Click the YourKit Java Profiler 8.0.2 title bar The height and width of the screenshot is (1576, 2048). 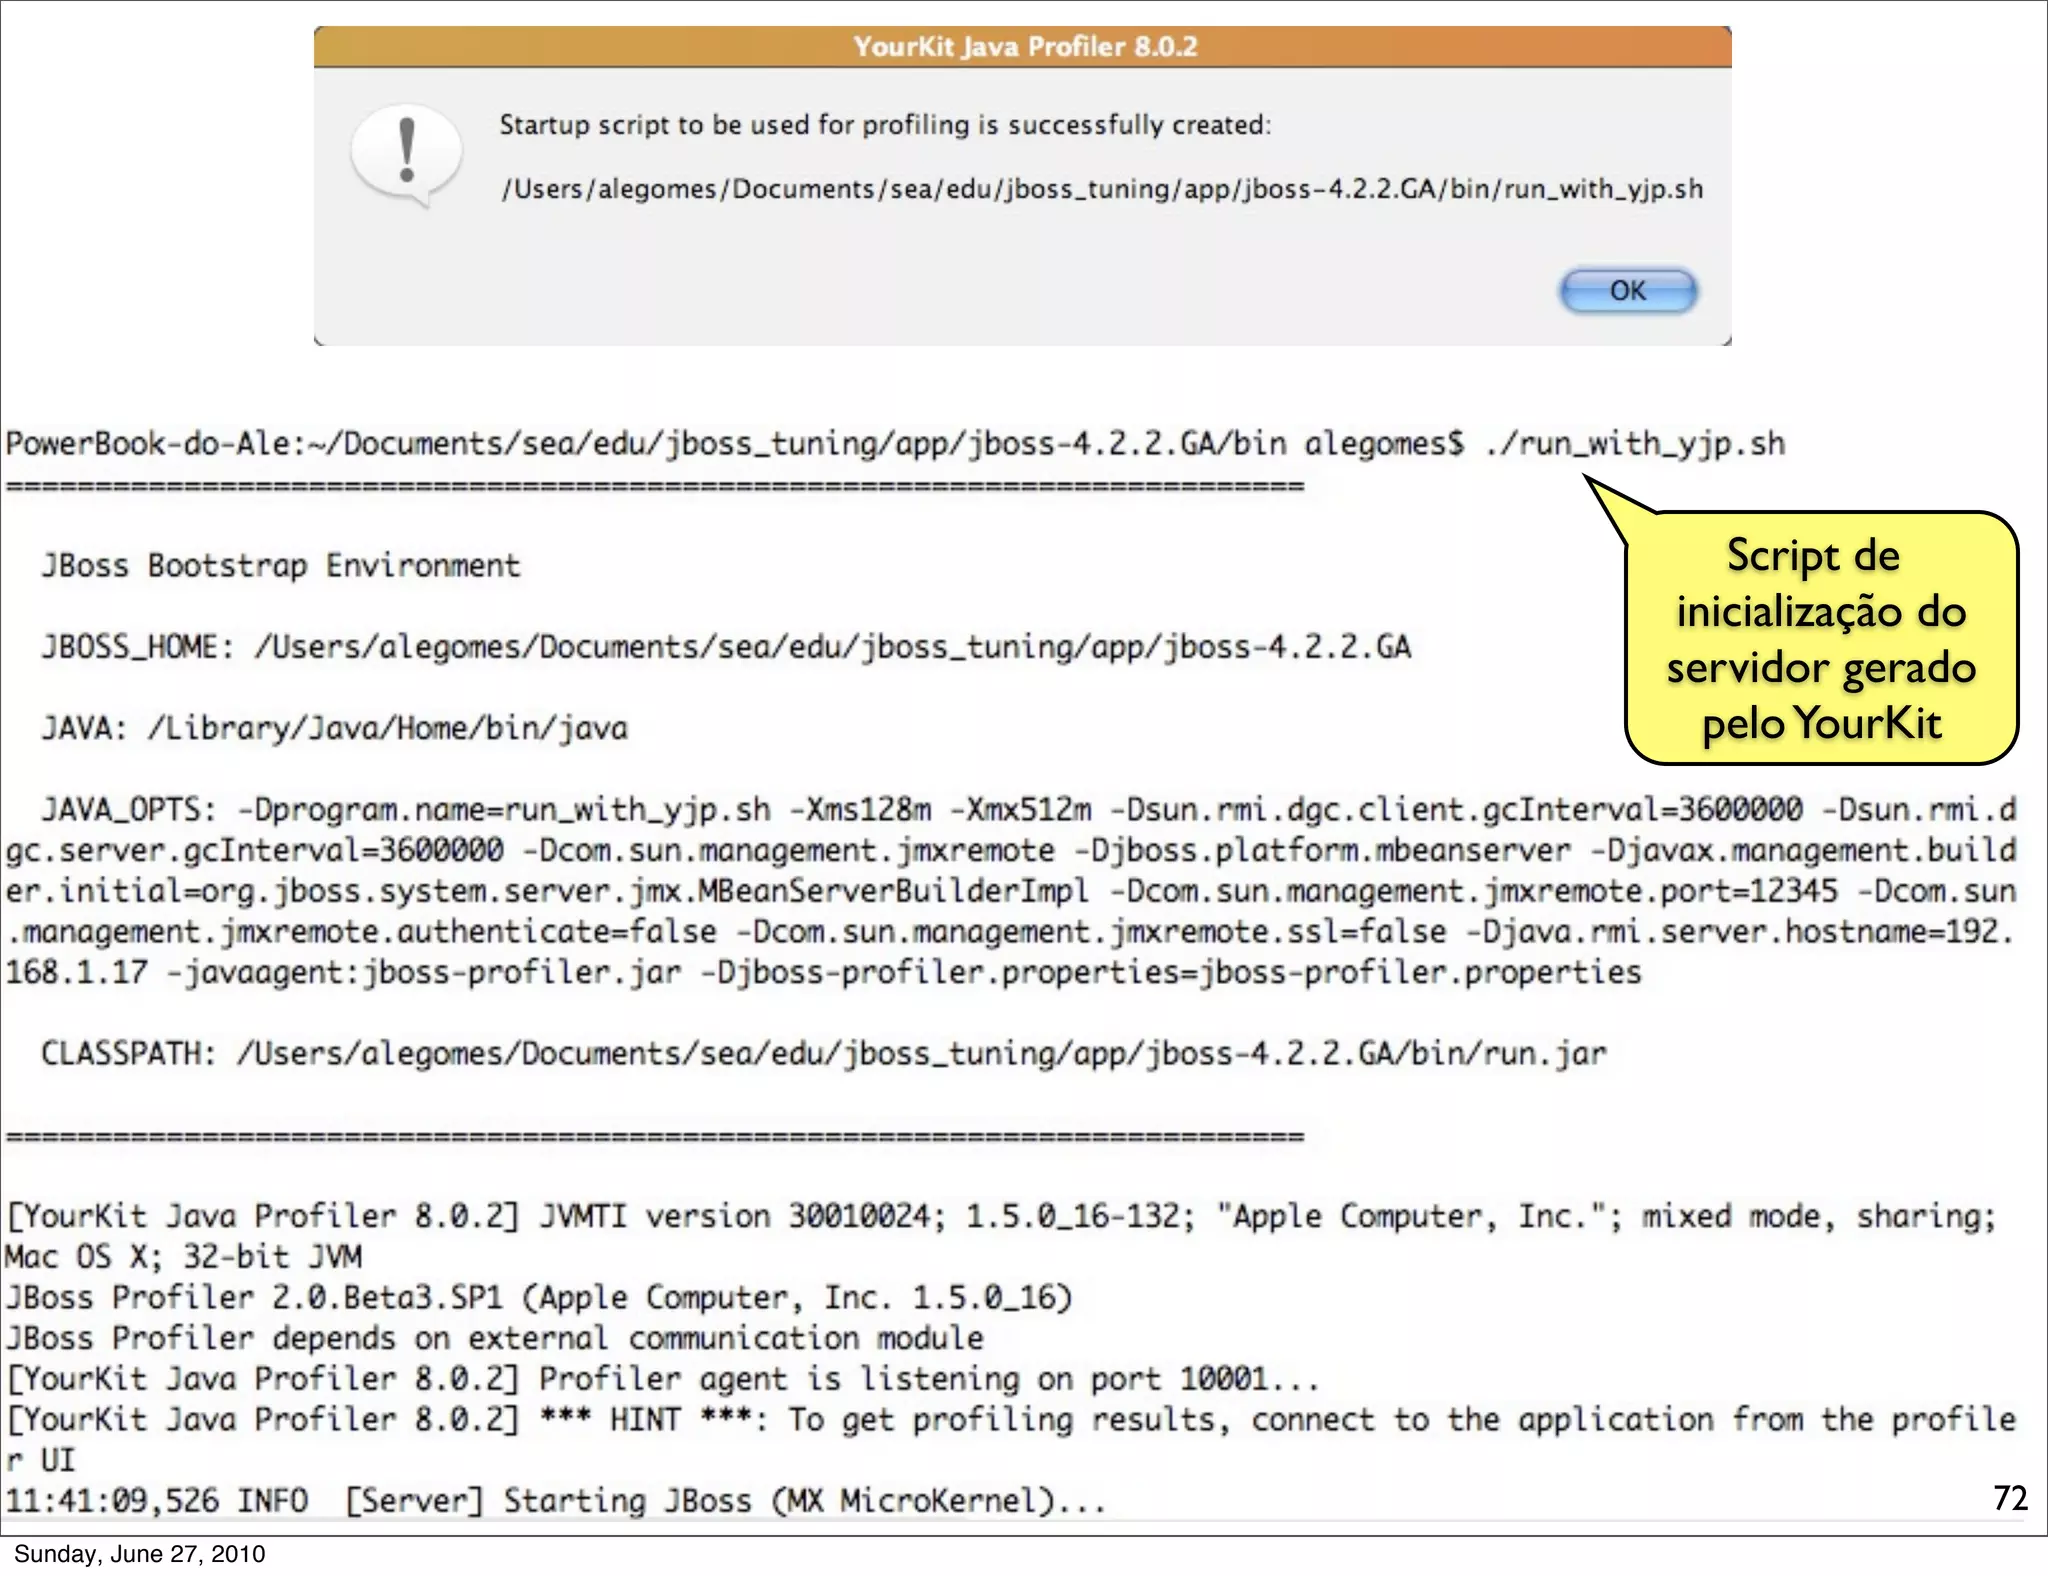pos(1023,47)
